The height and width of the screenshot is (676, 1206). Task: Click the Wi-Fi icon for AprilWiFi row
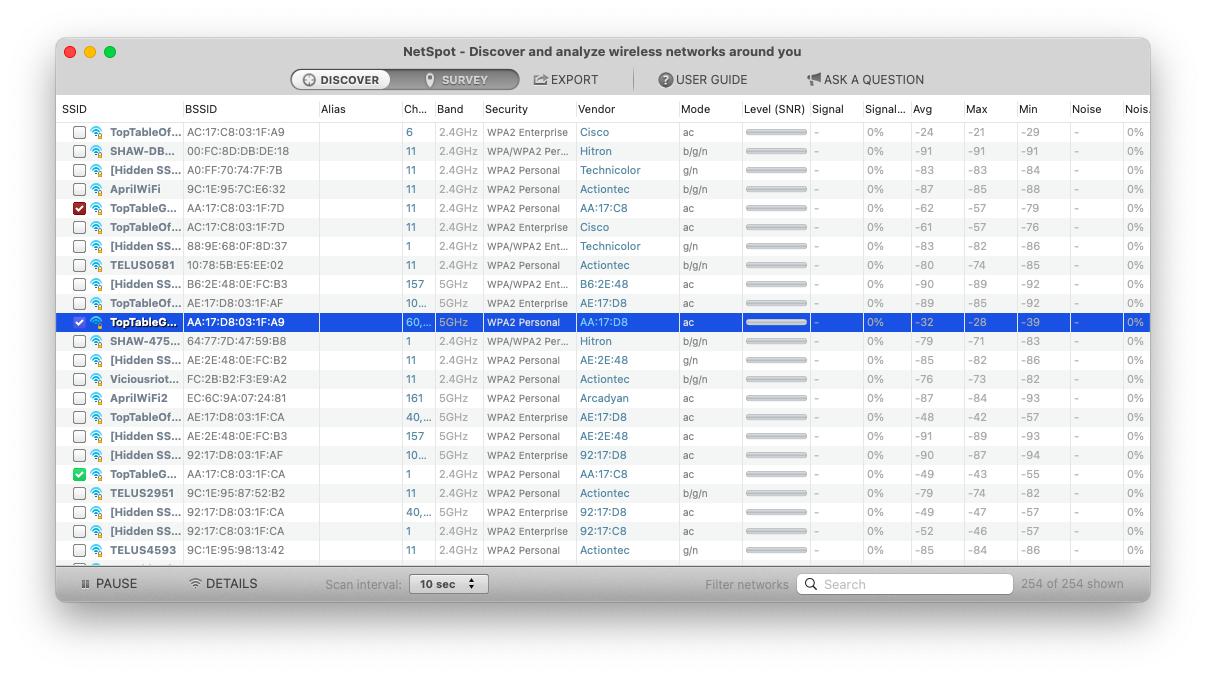(97, 189)
